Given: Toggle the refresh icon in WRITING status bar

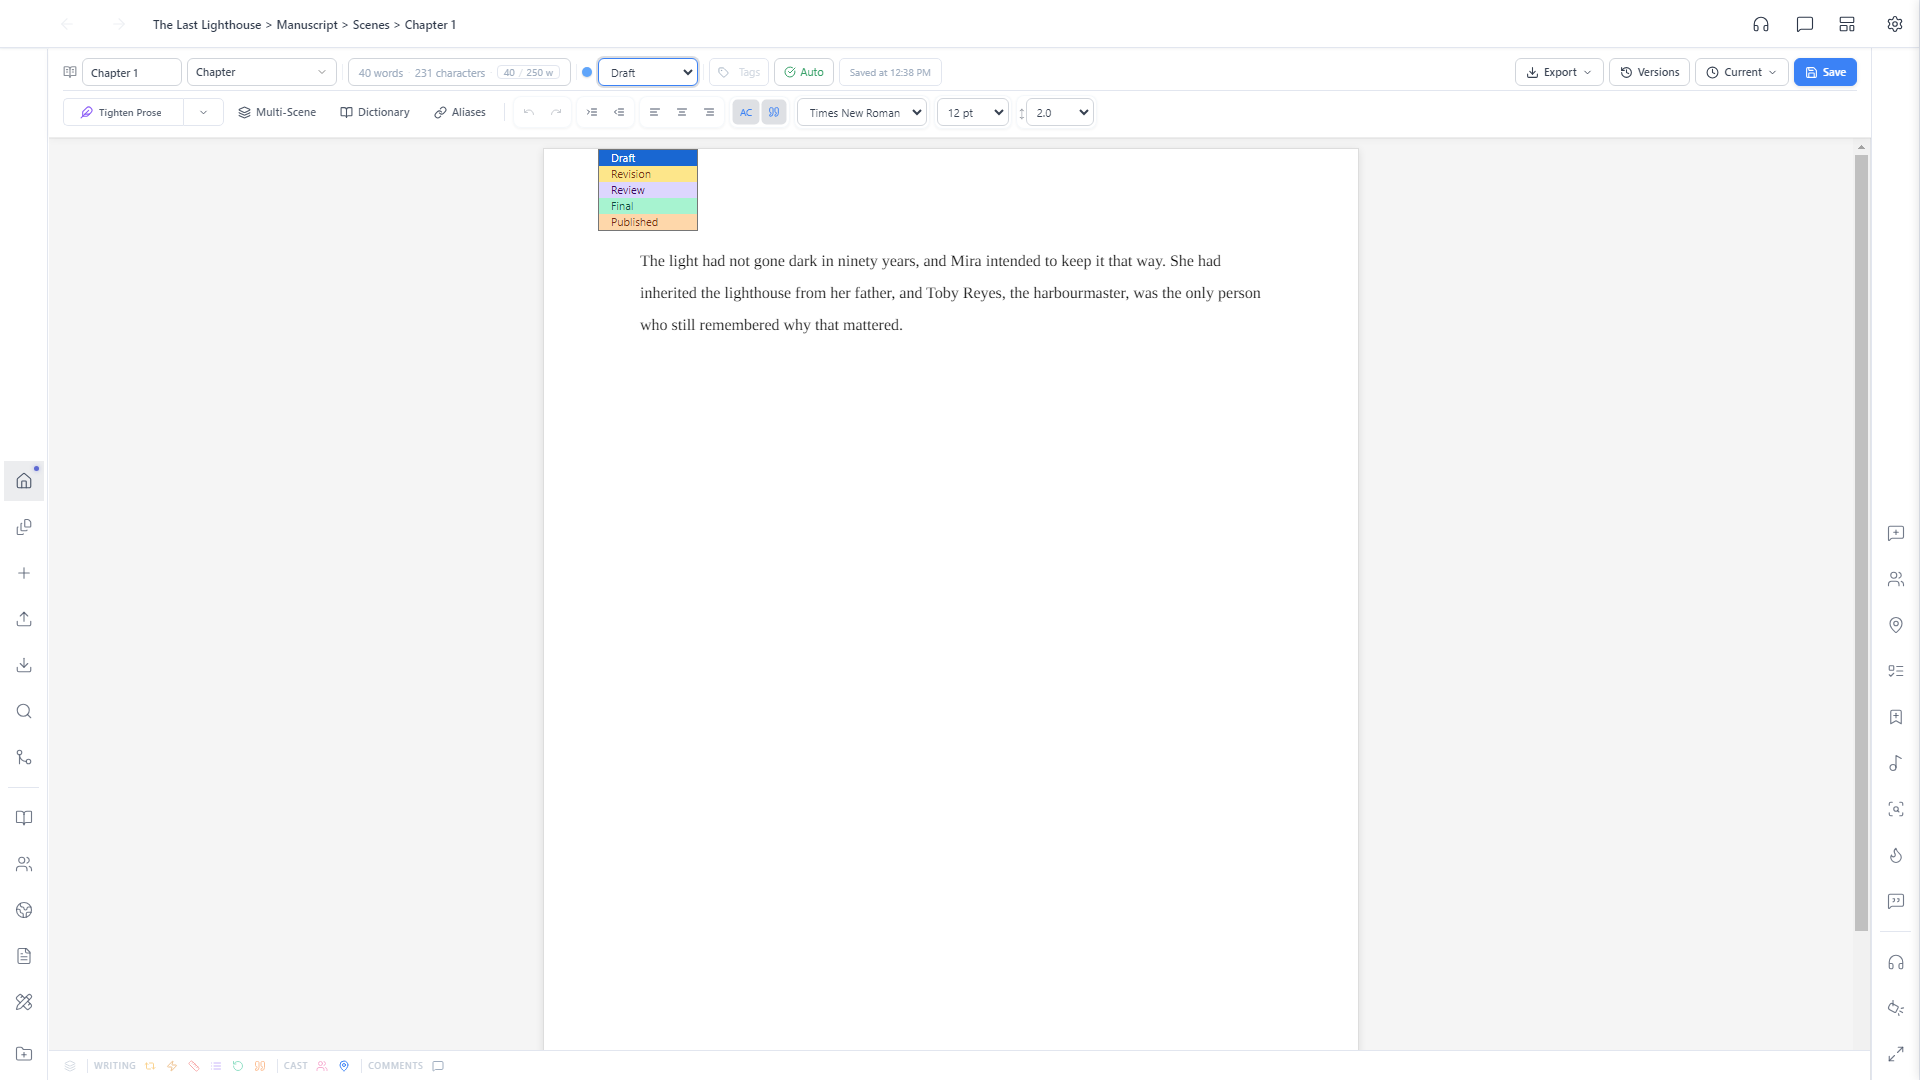Looking at the screenshot, I should (x=238, y=1066).
